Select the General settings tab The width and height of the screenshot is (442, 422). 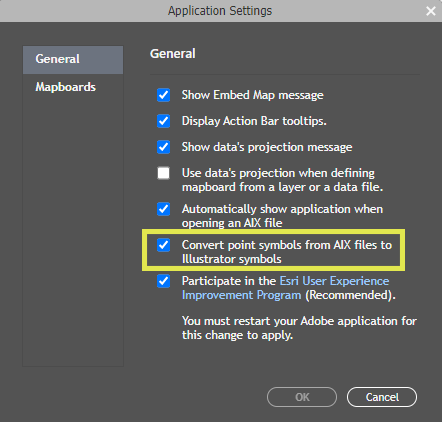click(x=73, y=60)
